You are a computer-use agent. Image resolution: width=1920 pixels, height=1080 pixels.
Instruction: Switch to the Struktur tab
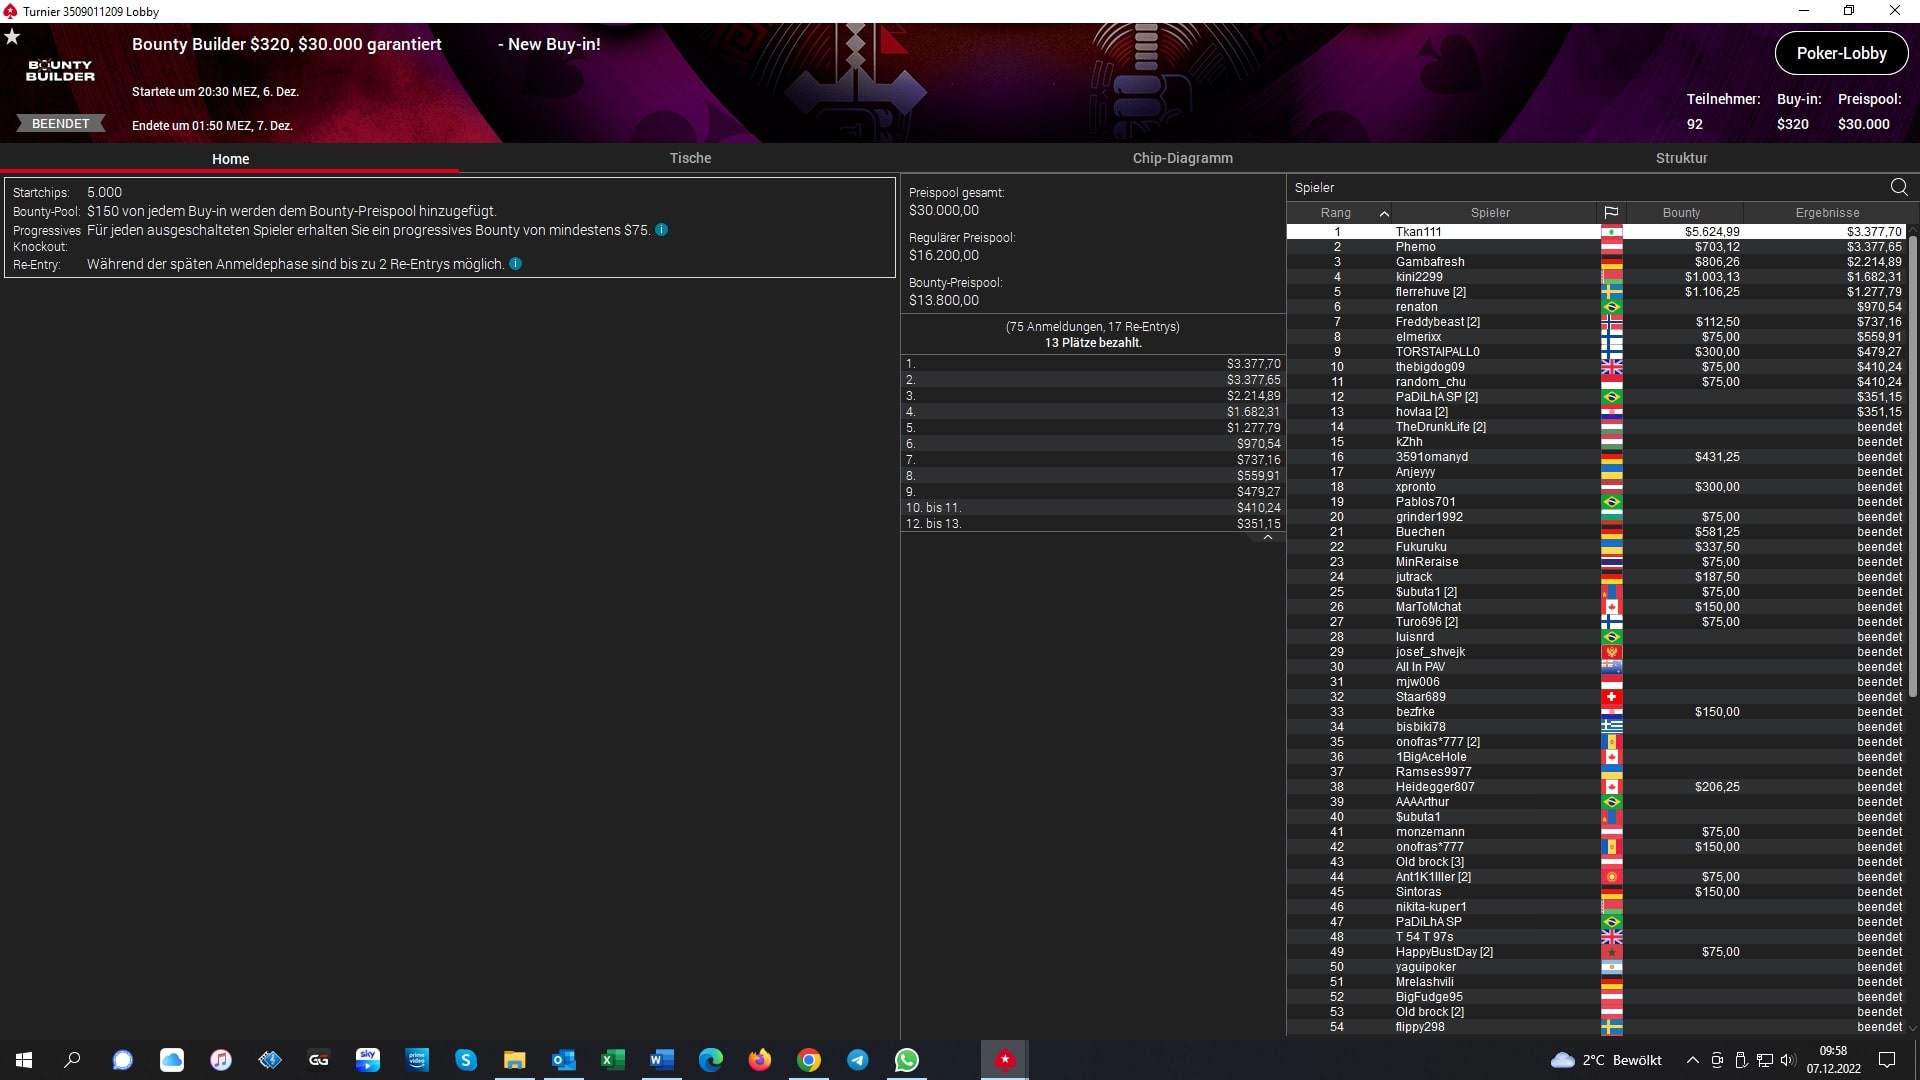[1681, 158]
